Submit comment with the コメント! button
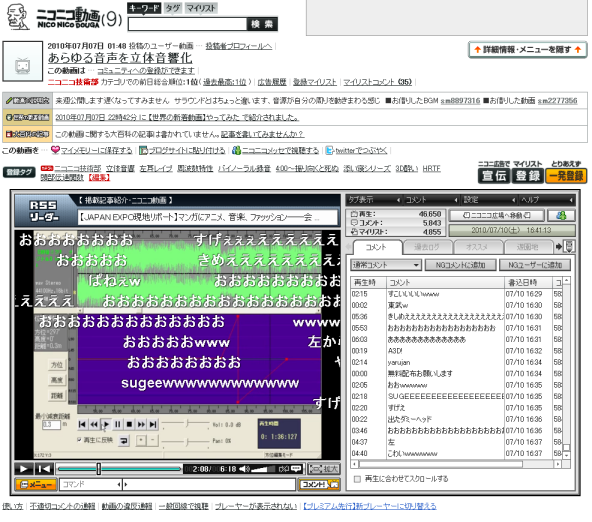This screenshot has width=592, height=522. (x=319, y=484)
